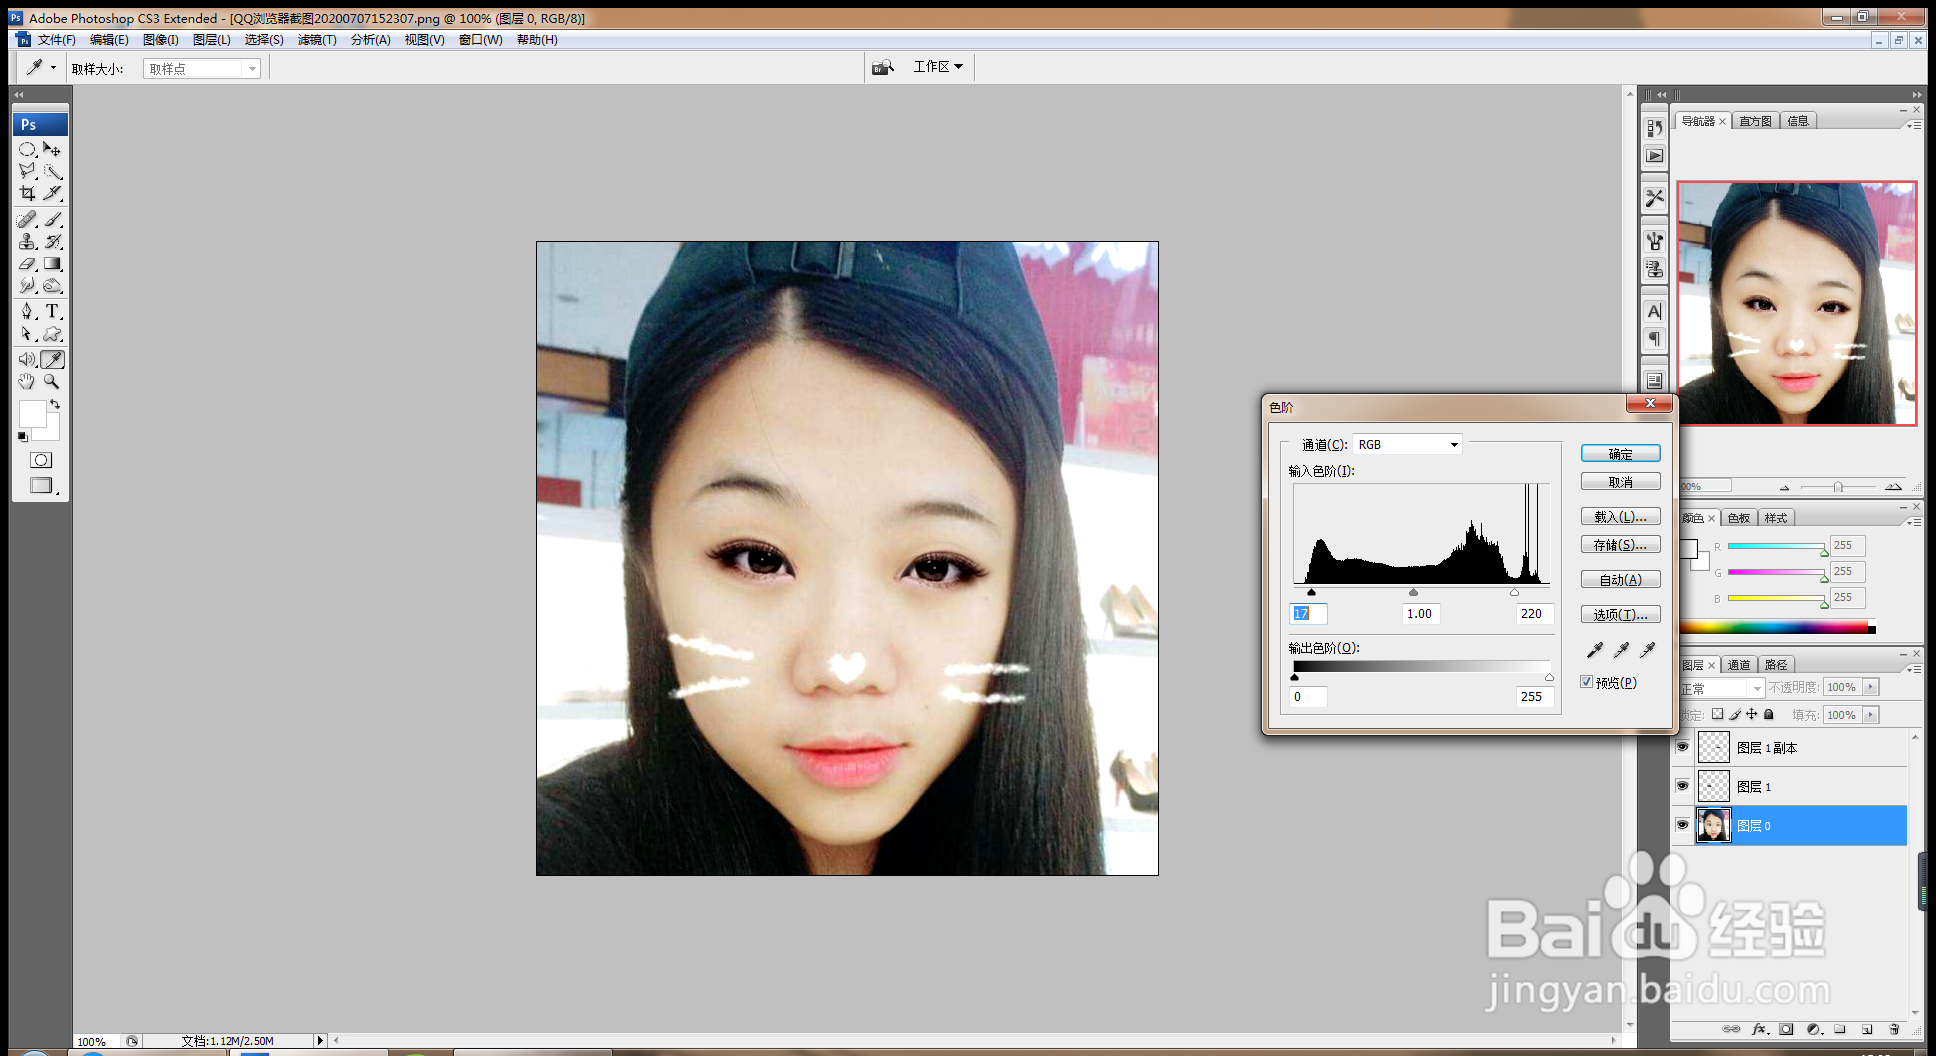Screen dimensions: 1936x1056
Task: Select the Healing Brush tool
Action: coord(27,219)
